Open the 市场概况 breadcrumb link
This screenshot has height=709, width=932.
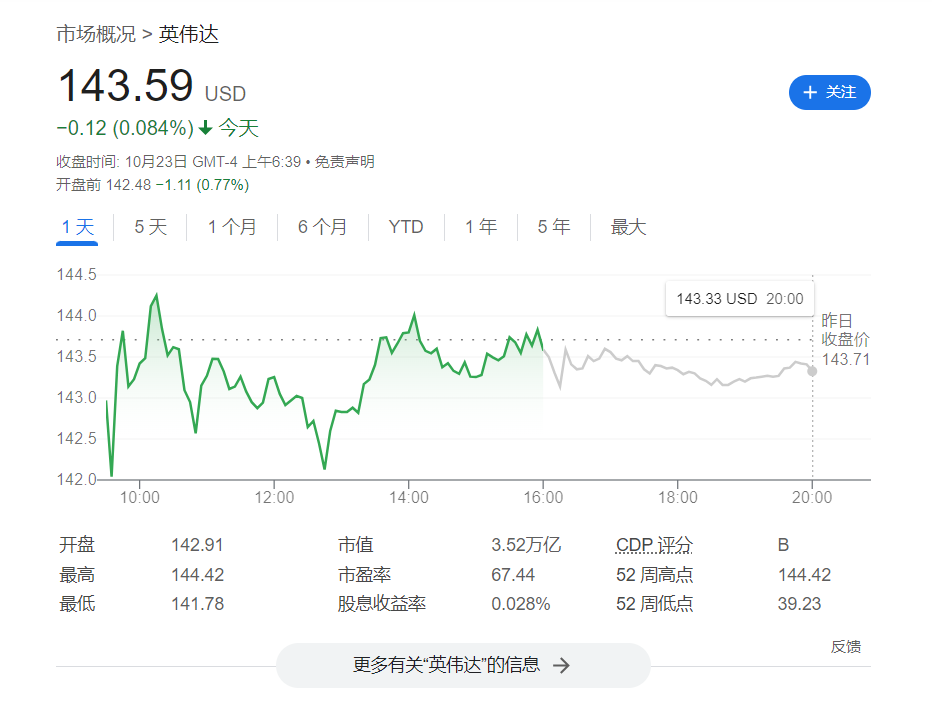(95, 34)
